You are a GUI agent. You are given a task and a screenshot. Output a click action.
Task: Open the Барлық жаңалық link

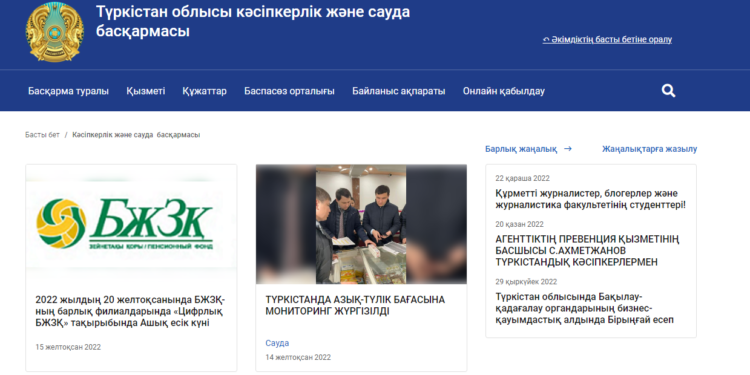tap(521, 149)
